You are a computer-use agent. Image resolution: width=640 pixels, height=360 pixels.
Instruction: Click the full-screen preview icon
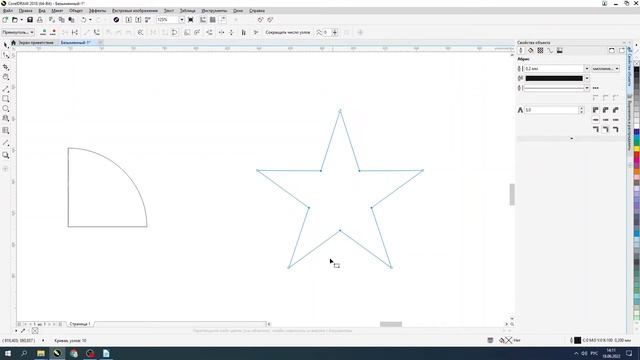pyautogui.click(x=191, y=20)
